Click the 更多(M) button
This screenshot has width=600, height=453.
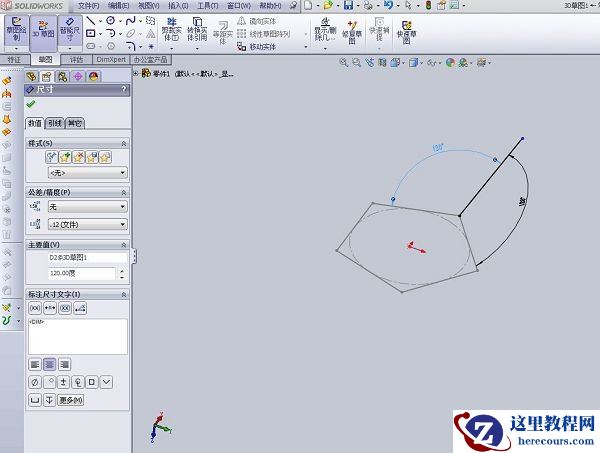pyautogui.click(x=70, y=400)
